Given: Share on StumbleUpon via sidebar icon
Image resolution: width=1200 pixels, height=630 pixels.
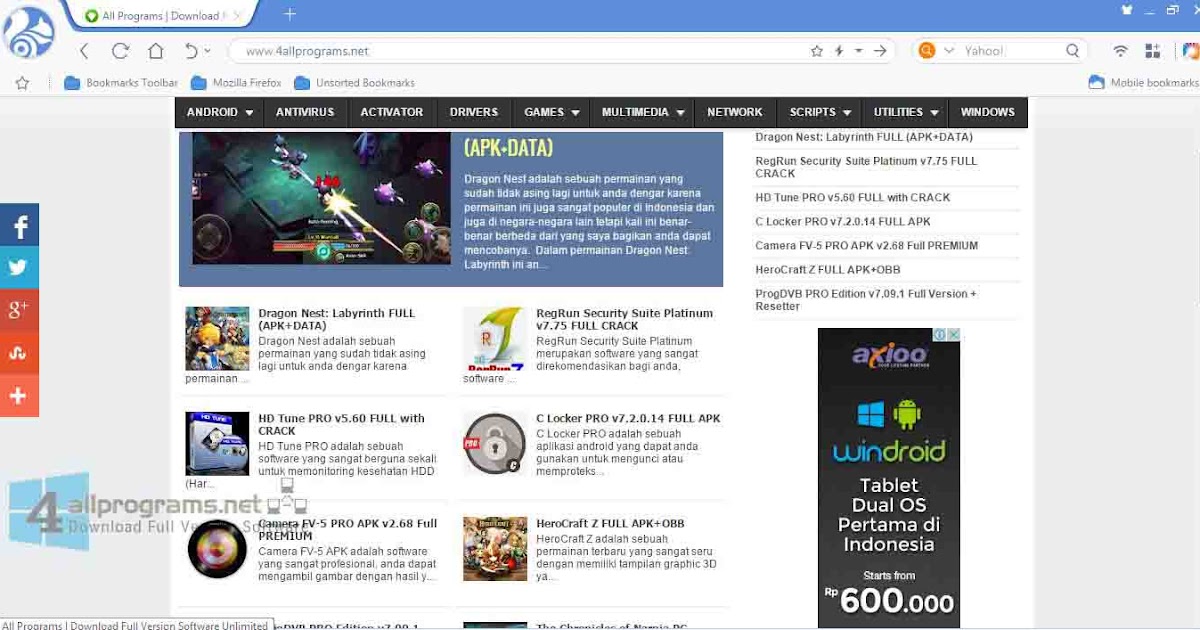Looking at the screenshot, I should point(19,353).
